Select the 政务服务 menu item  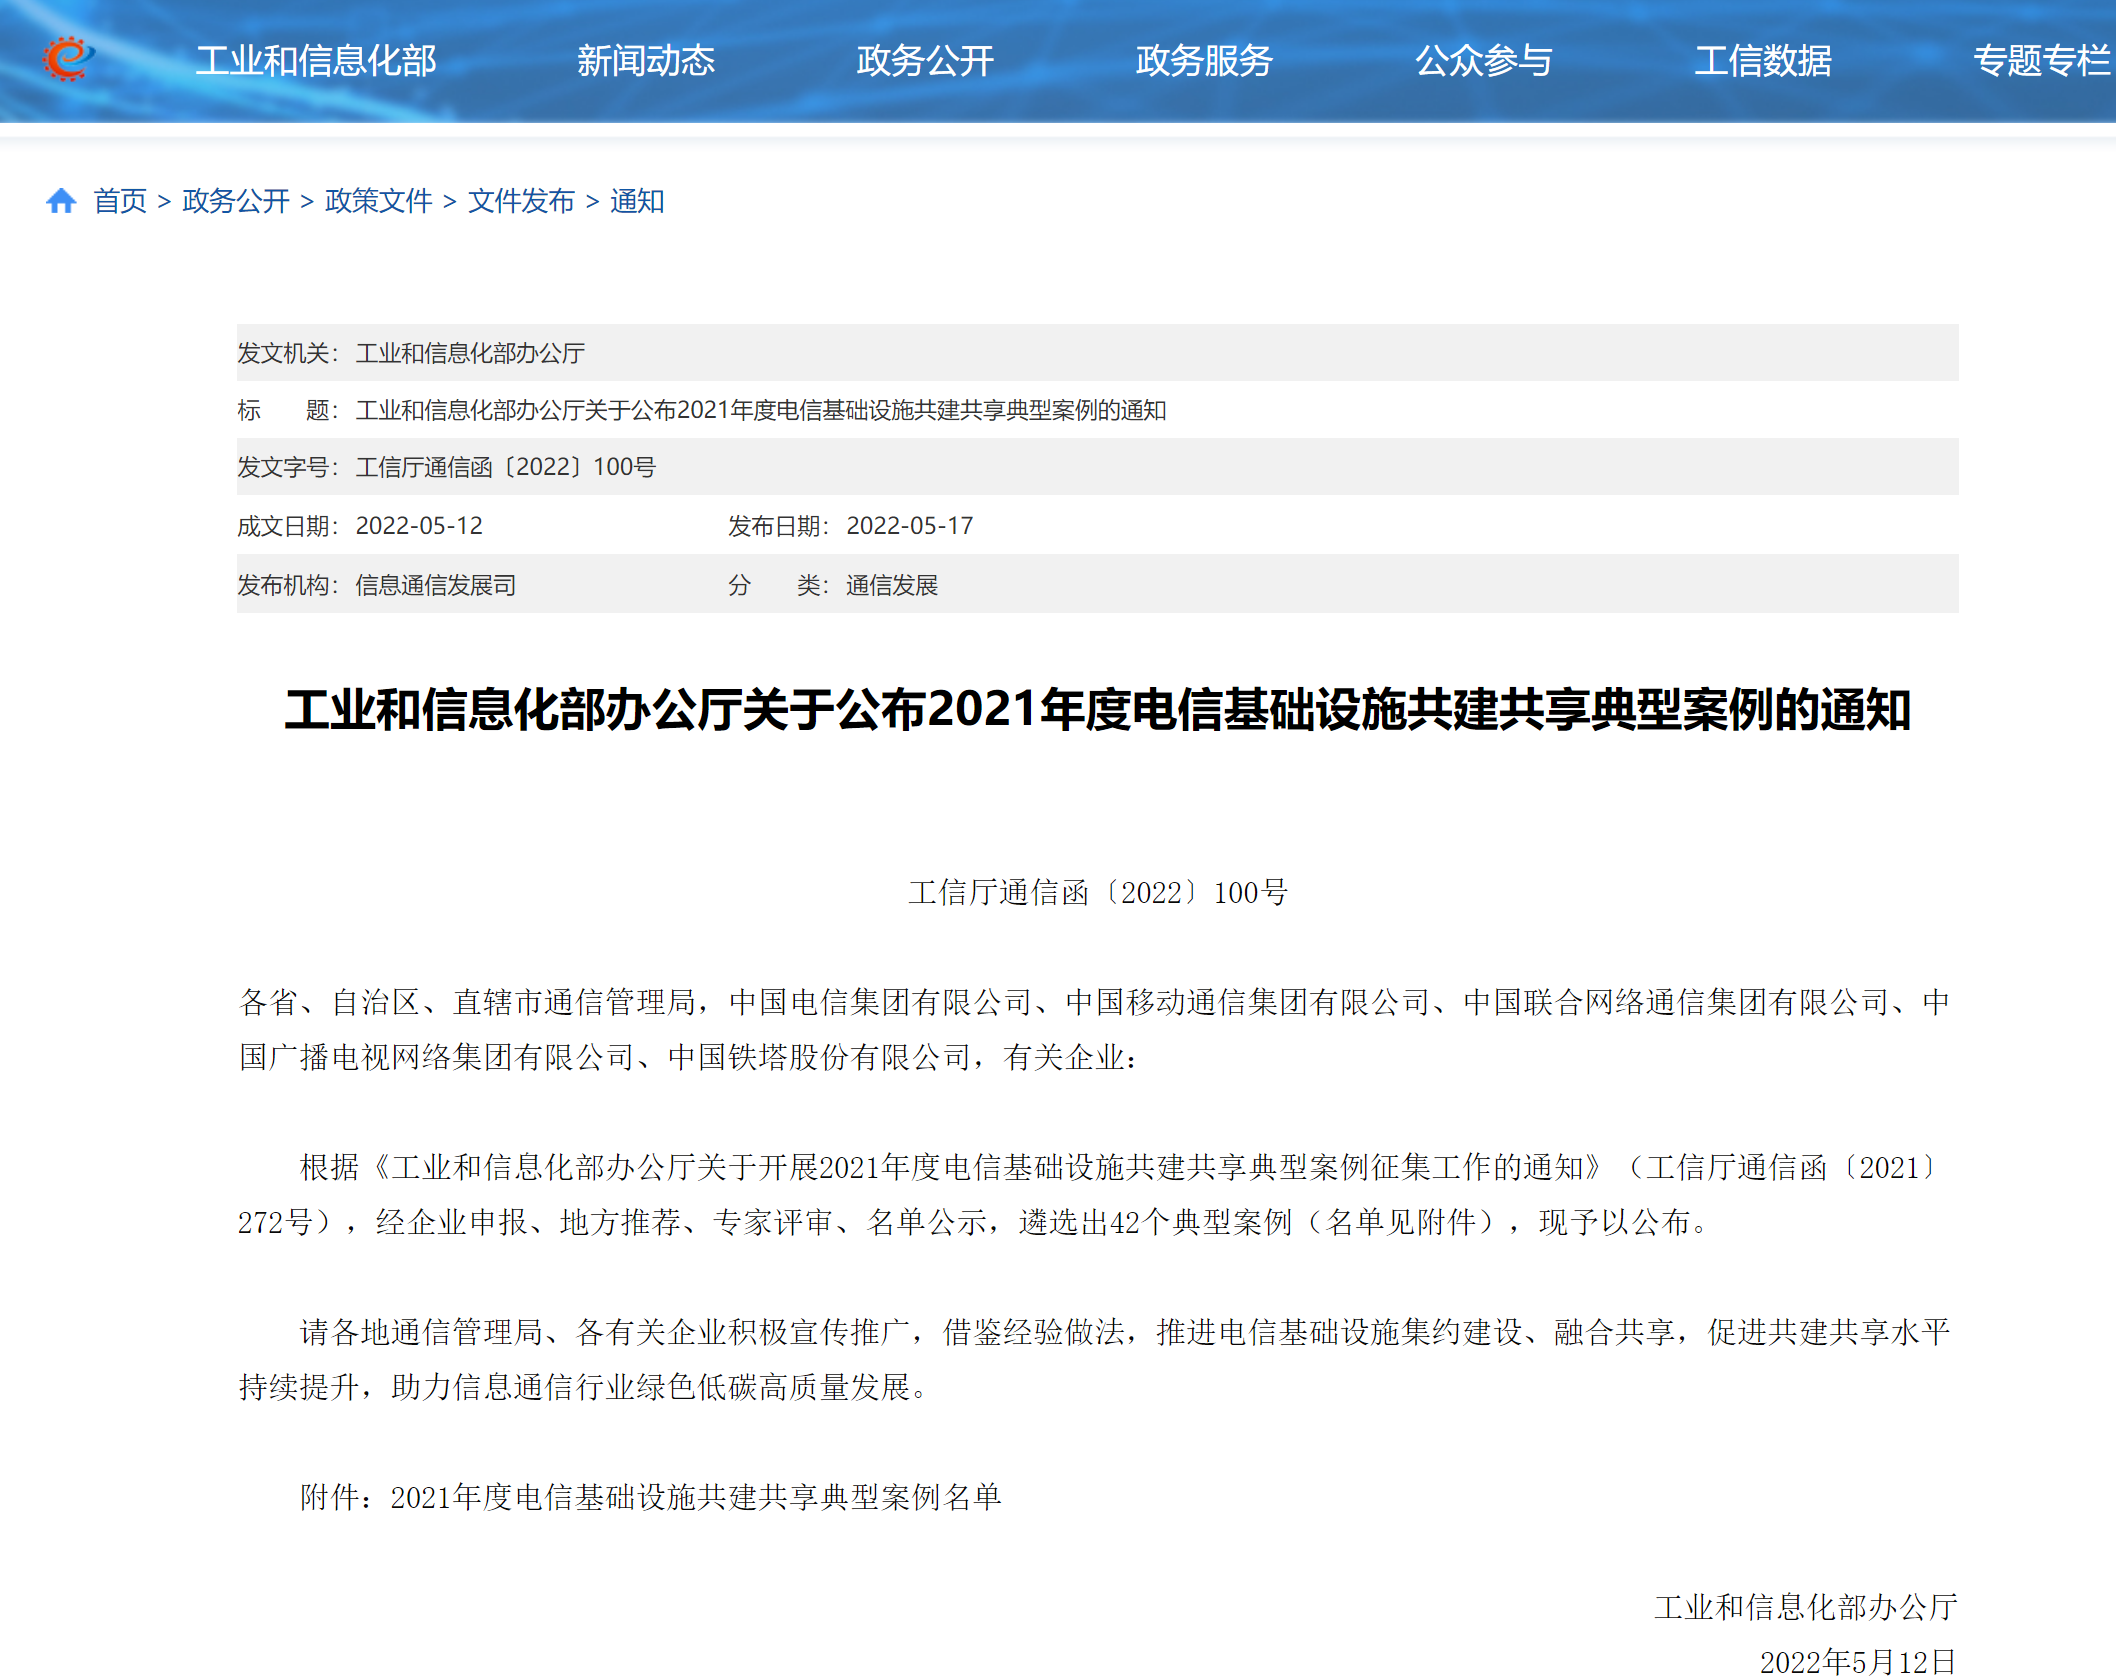coord(1204,61)
